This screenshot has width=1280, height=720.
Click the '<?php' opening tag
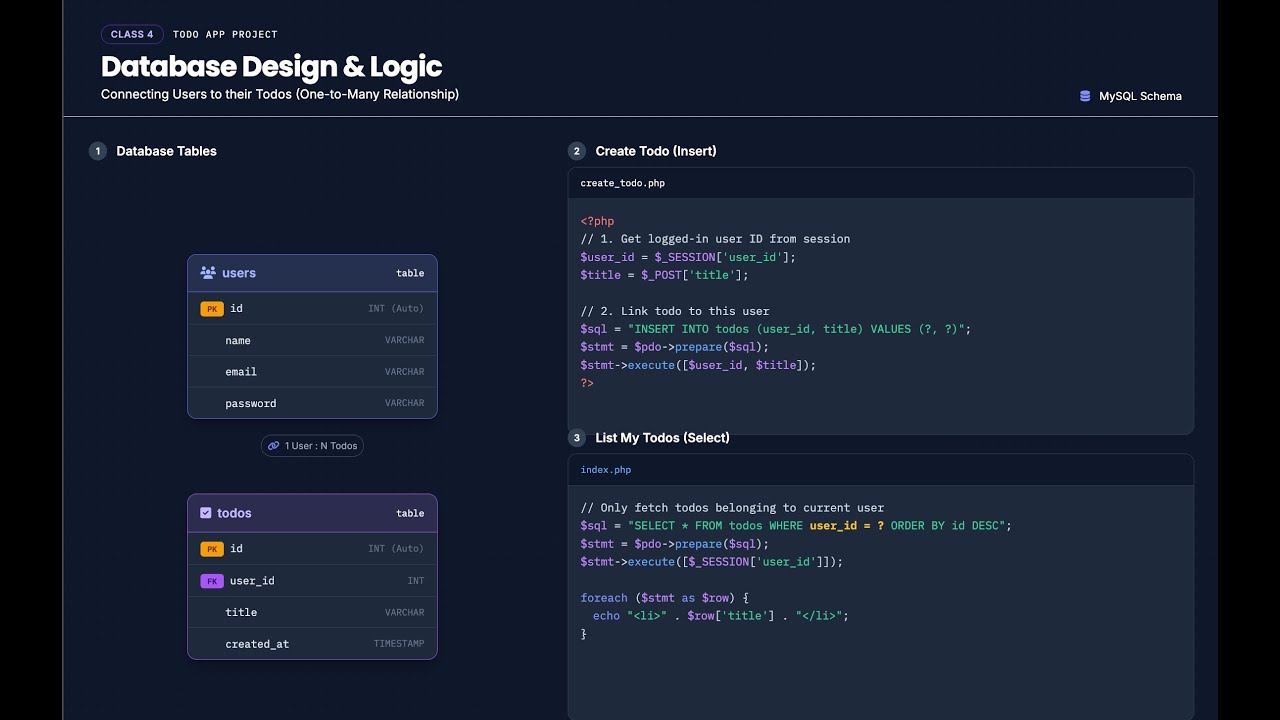597,222
